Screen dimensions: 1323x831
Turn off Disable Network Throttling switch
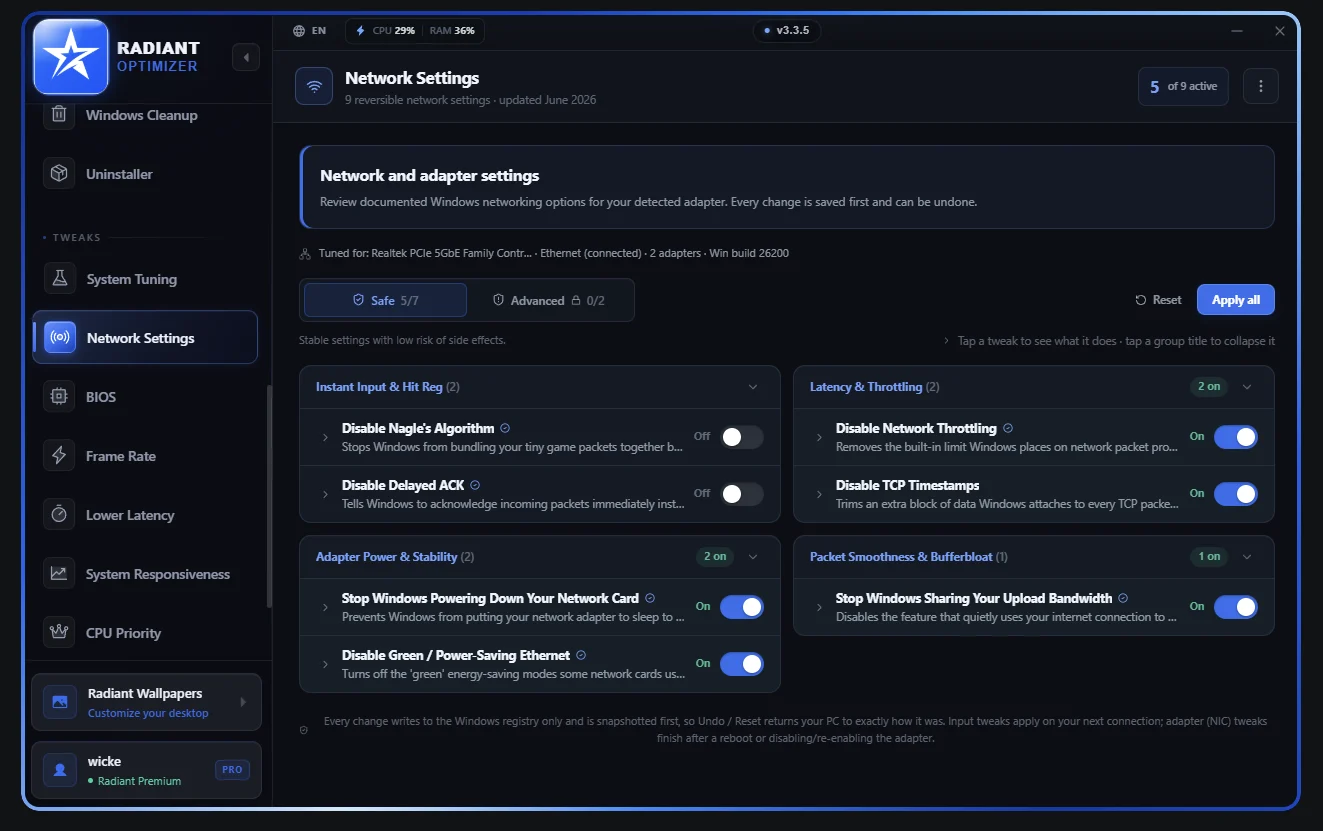click(x=1236, y=437)
